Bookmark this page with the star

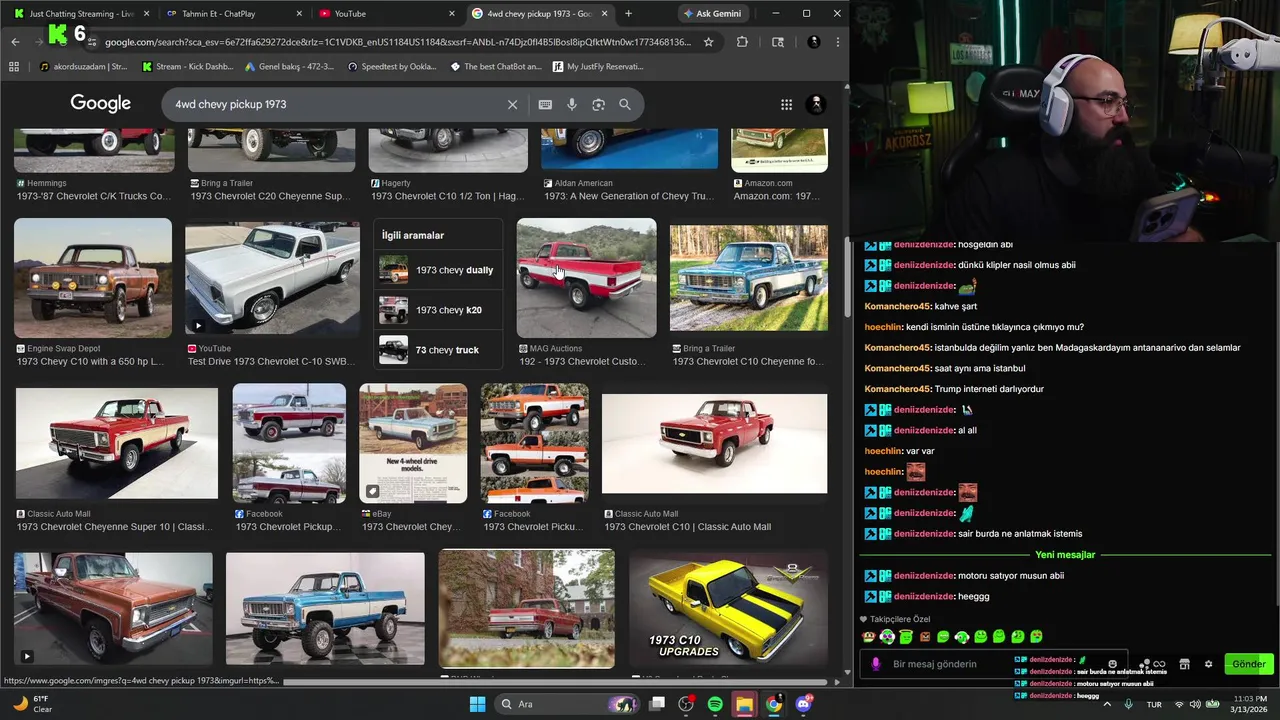click(708, 42)
